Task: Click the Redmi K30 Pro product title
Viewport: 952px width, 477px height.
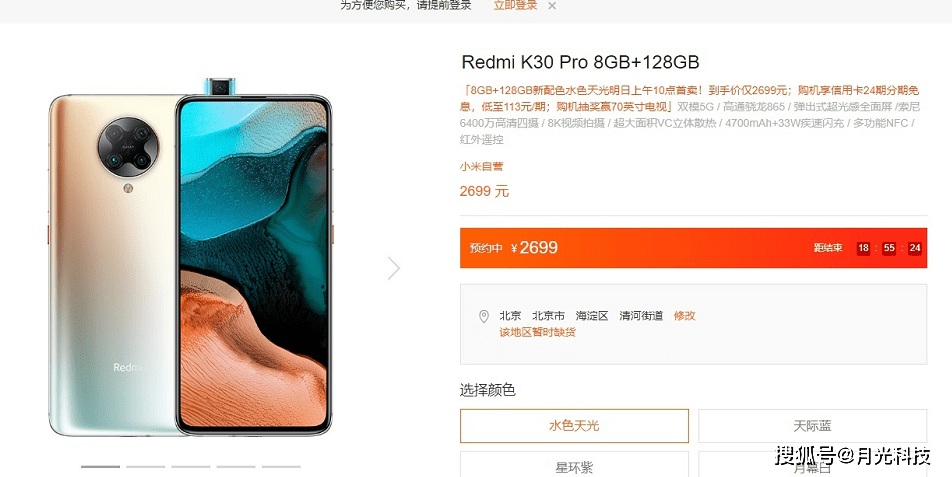Action: tap(580, 62)
